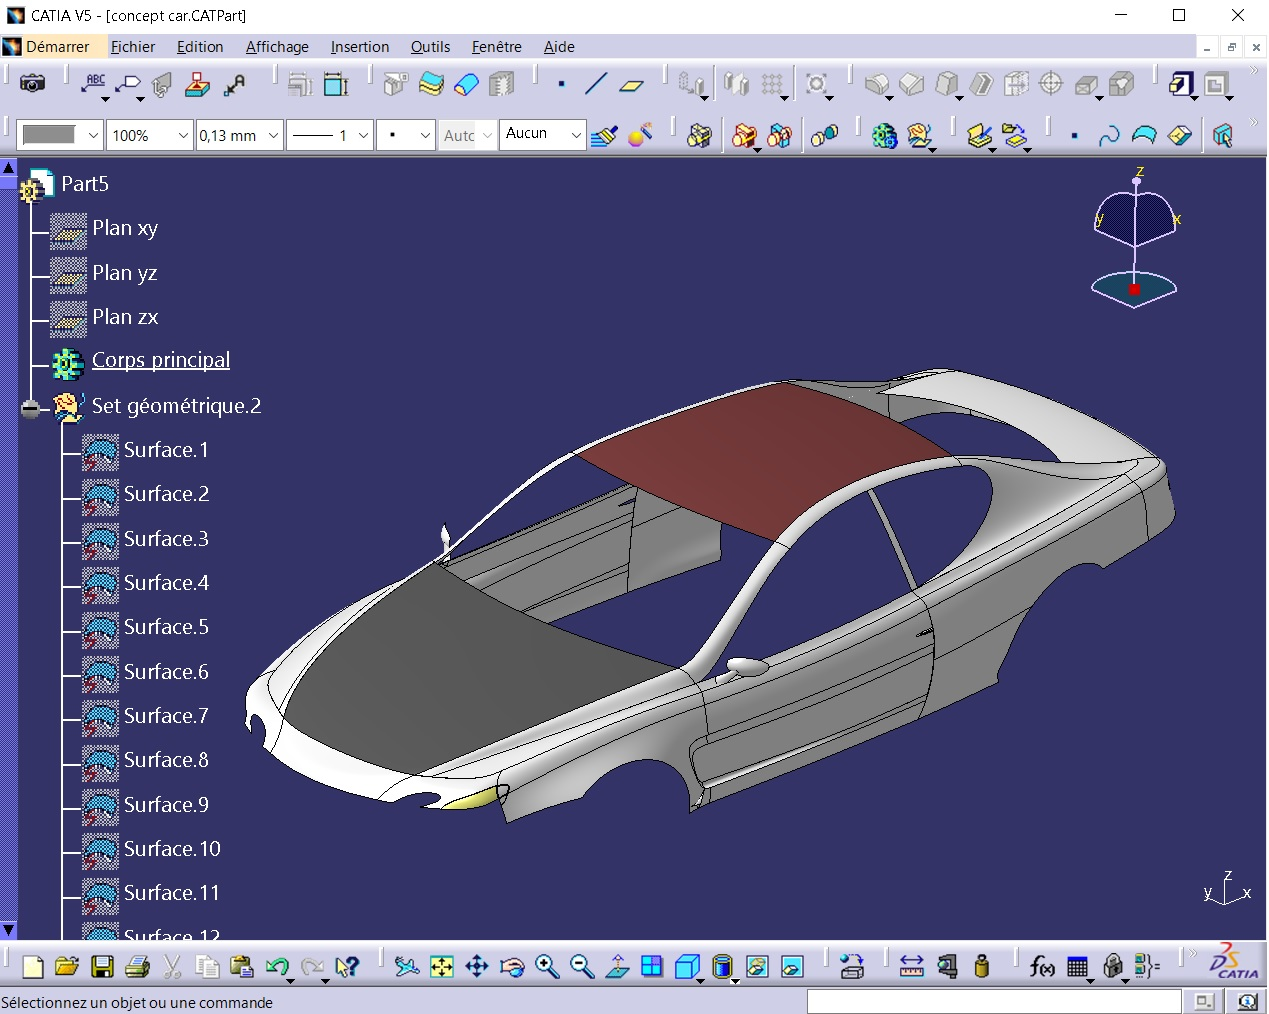This screenshot has height=1014, width=1269.
Task: Select the blue surface patch tool
Action: [1144, 135]
